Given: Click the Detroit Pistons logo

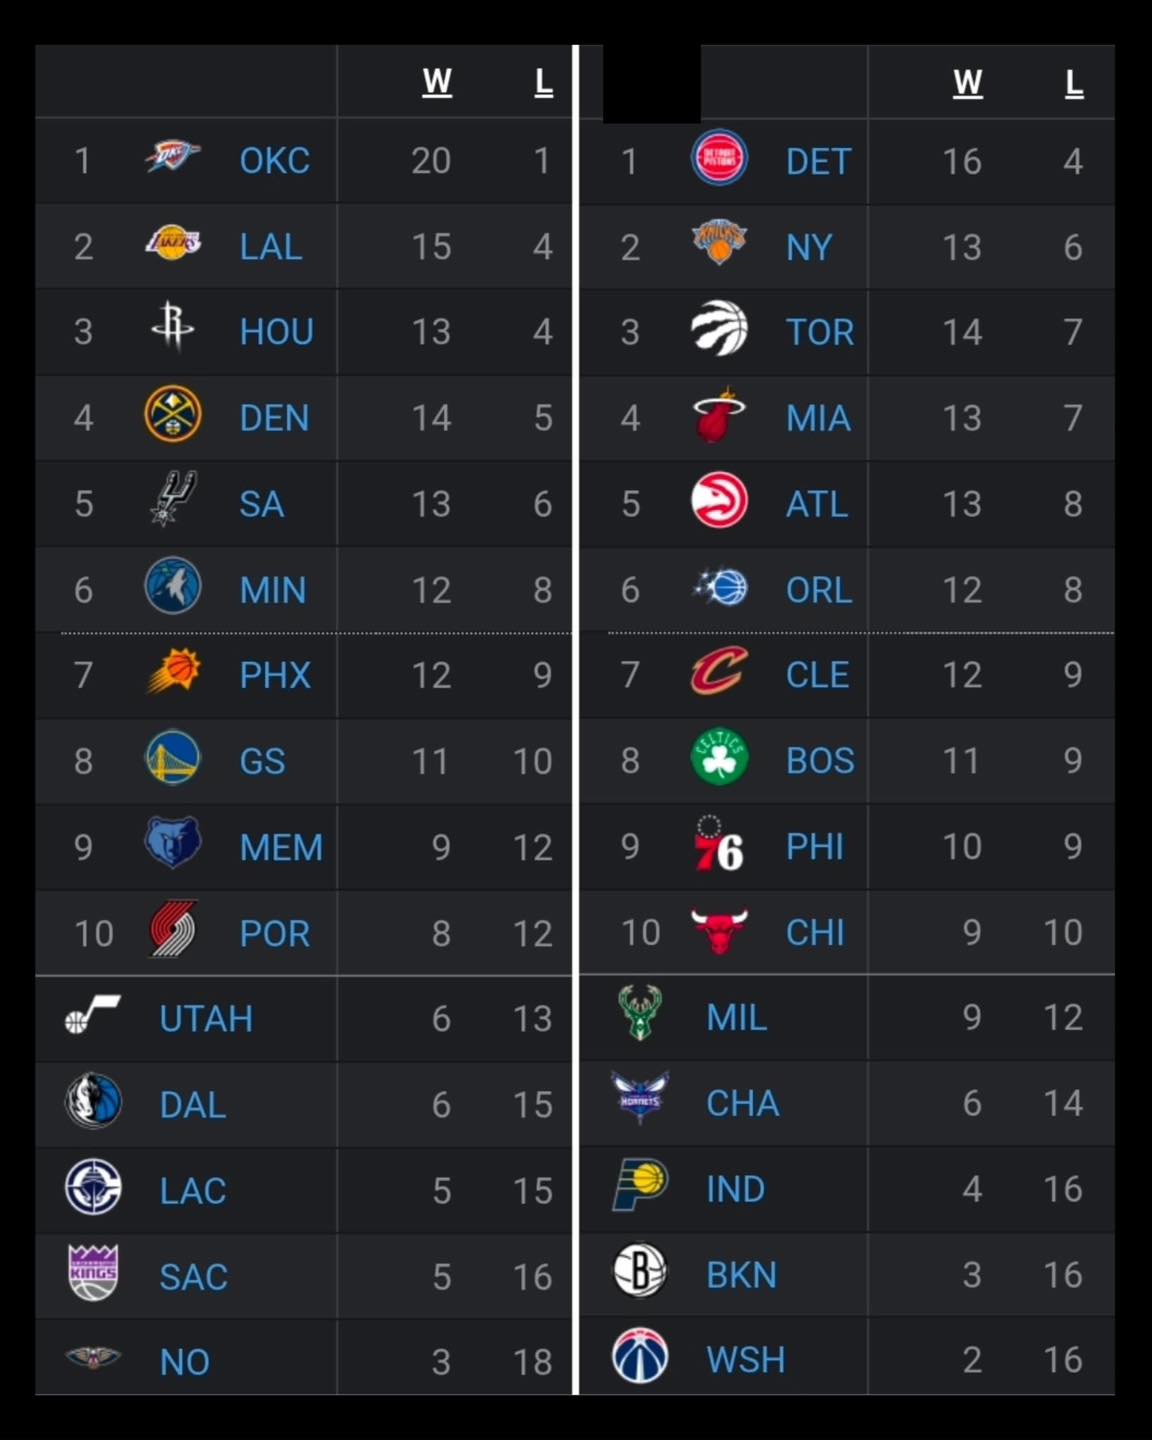Looking at the screenshot, I should click(719, 158).
